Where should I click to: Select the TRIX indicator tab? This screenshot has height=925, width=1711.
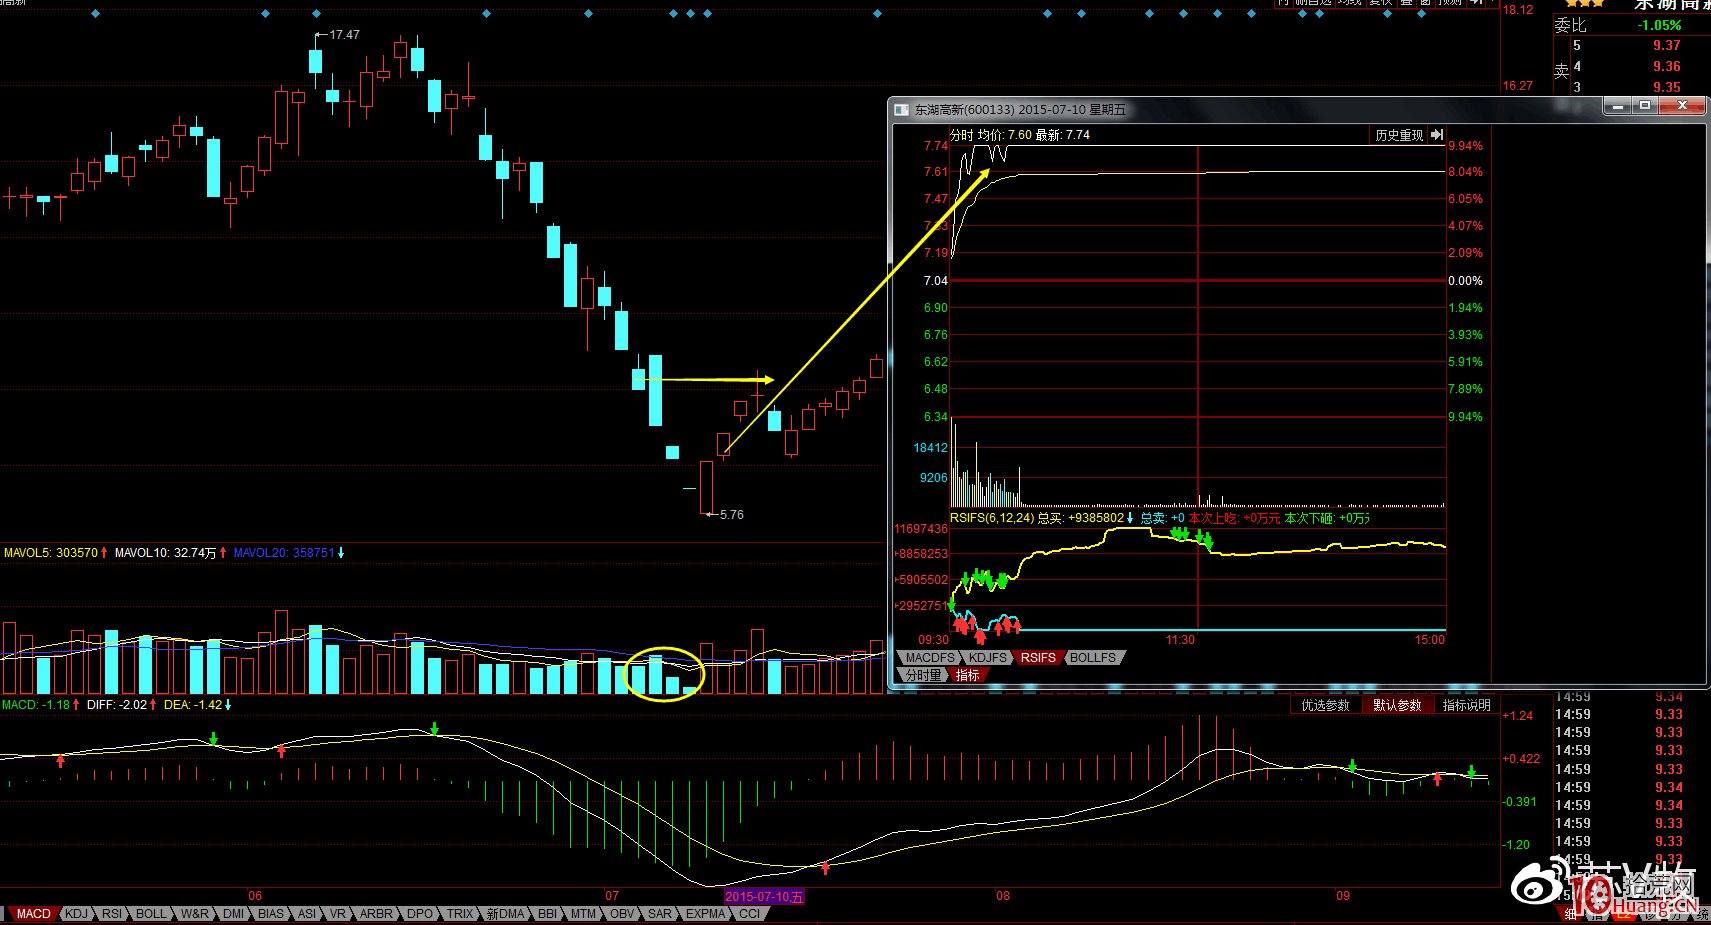(460, 914)
